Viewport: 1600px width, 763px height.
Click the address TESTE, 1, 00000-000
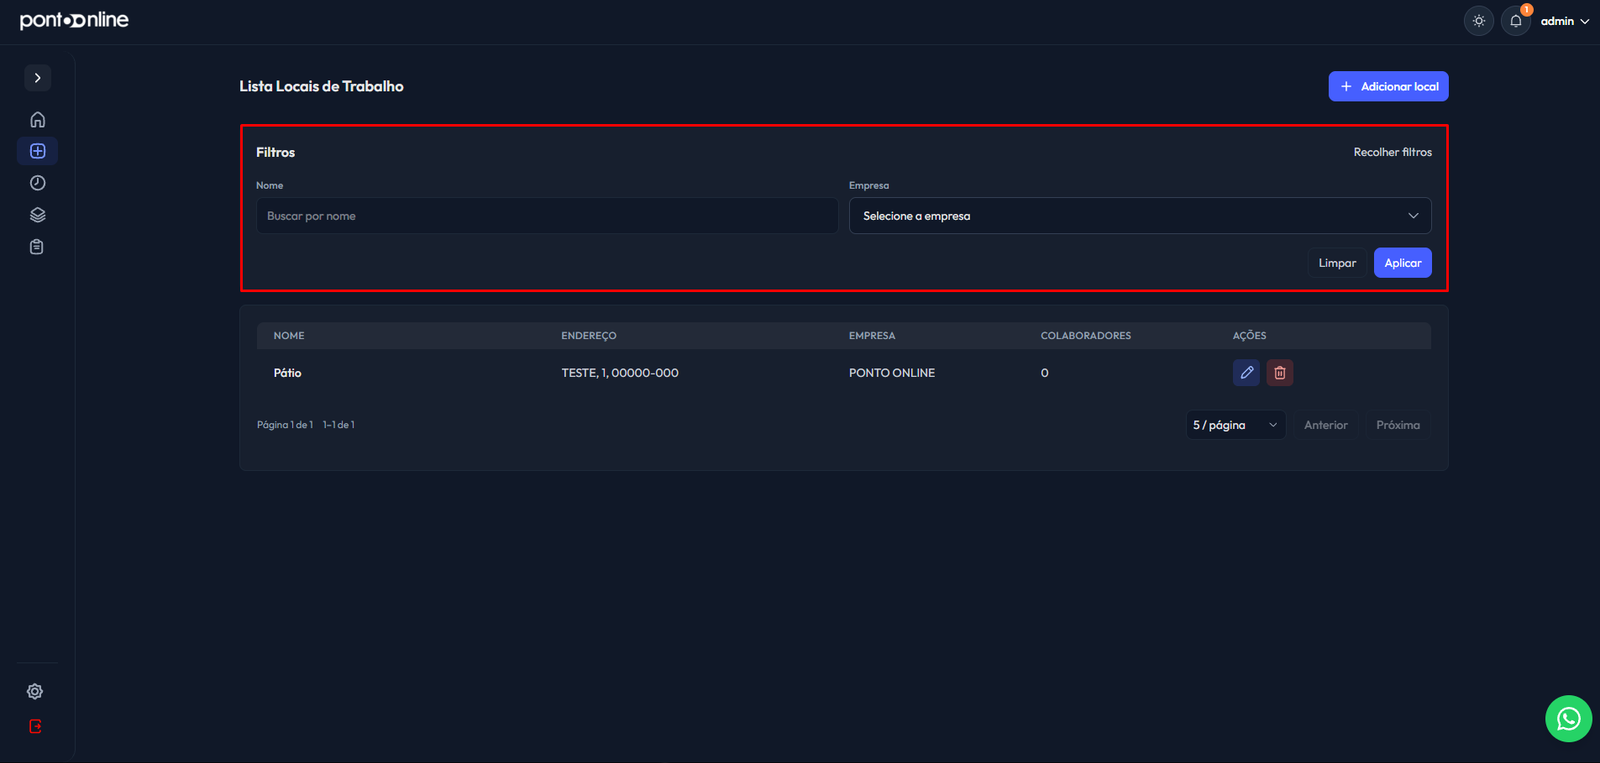click(x=620, y=373)
